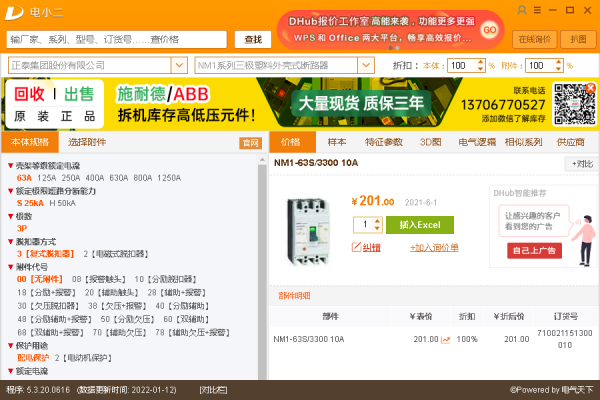
Task: Switch to 选择附件 tab
Action: (87, 142)
